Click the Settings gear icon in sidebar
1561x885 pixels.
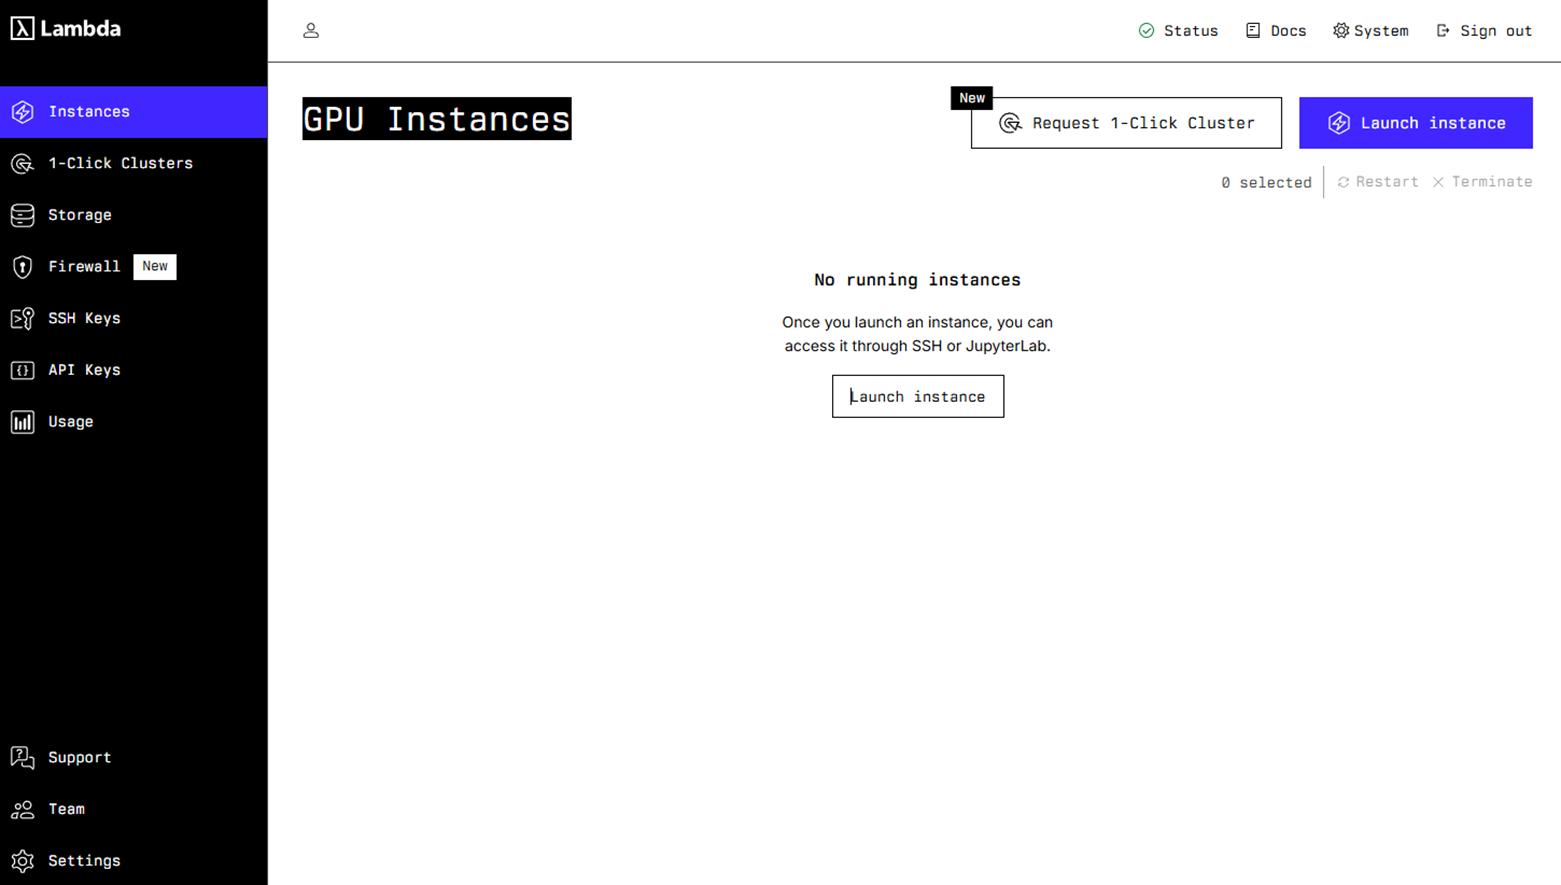pyautogui.click(x=22, y=861)
